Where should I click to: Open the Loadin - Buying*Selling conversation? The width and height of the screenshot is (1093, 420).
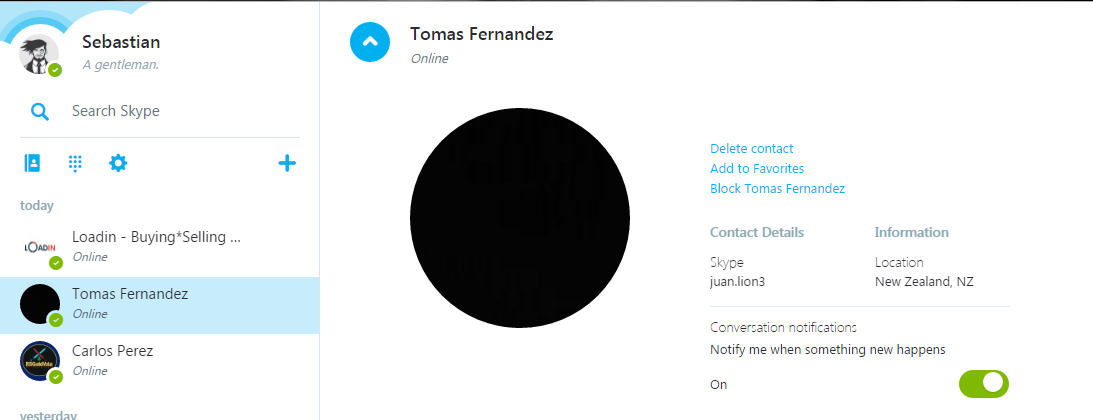point(160,248)
